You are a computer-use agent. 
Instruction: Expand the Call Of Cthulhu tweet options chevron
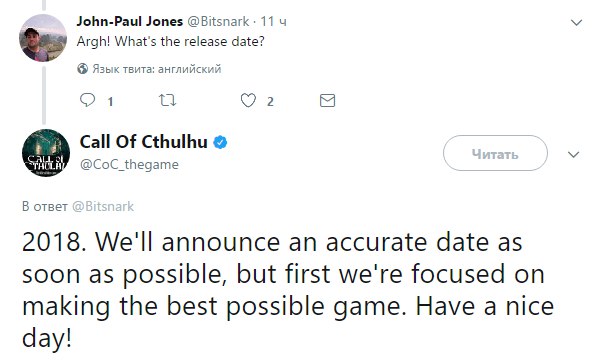point(573,154)
